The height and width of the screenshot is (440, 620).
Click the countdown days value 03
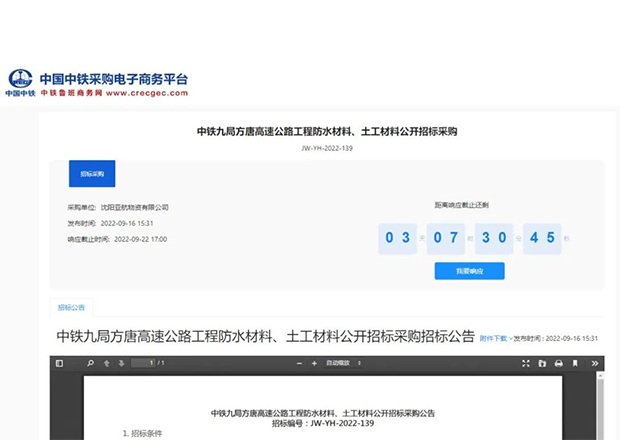397,238
